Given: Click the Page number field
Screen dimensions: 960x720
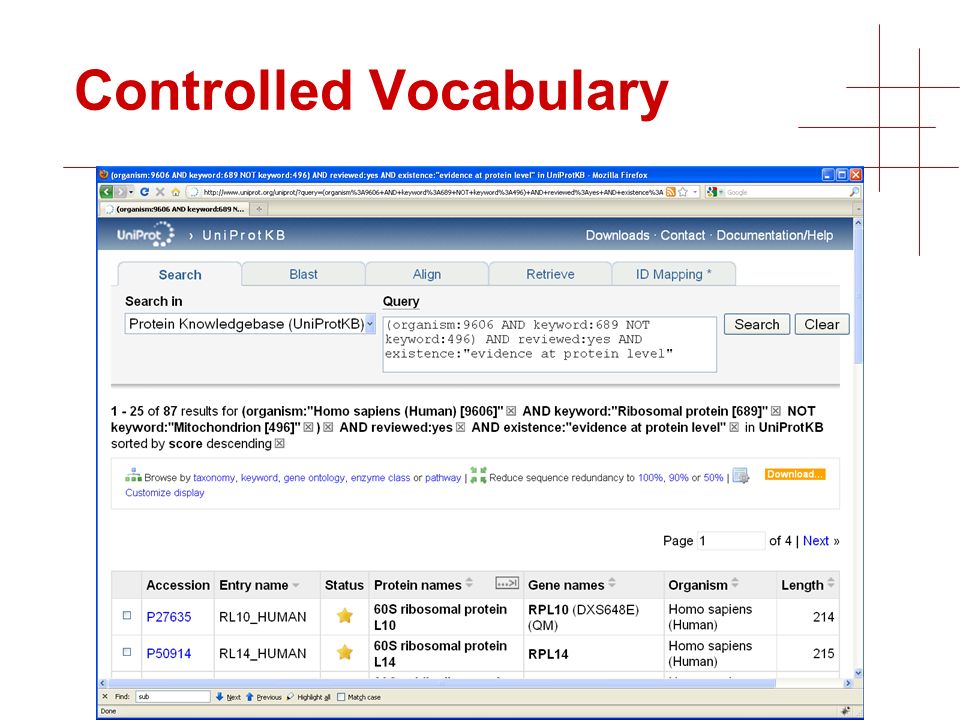Looking at the screenshot, I should (x=731, y=541).
